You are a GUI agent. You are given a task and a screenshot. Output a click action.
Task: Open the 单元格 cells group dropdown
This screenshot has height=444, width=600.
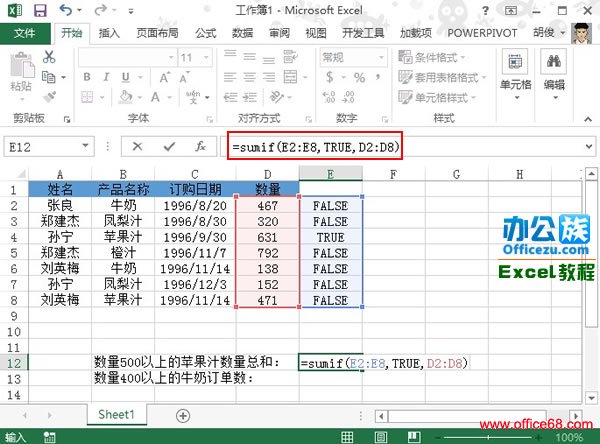[x=515, y=75]
